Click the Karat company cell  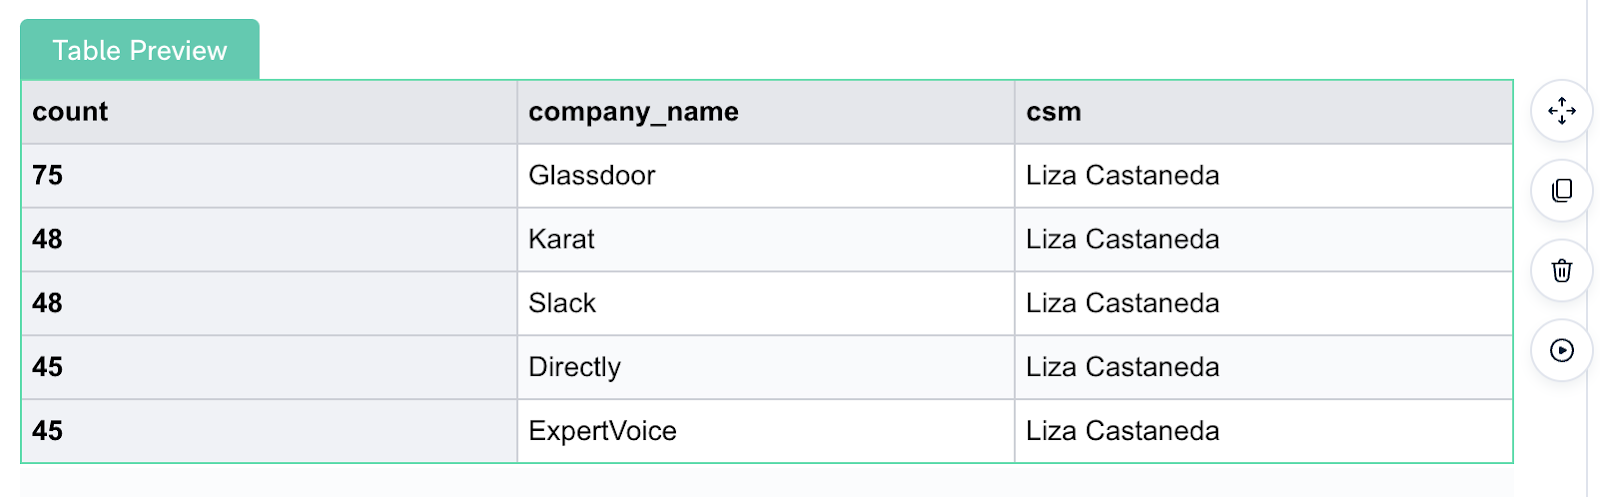point(766,240)
